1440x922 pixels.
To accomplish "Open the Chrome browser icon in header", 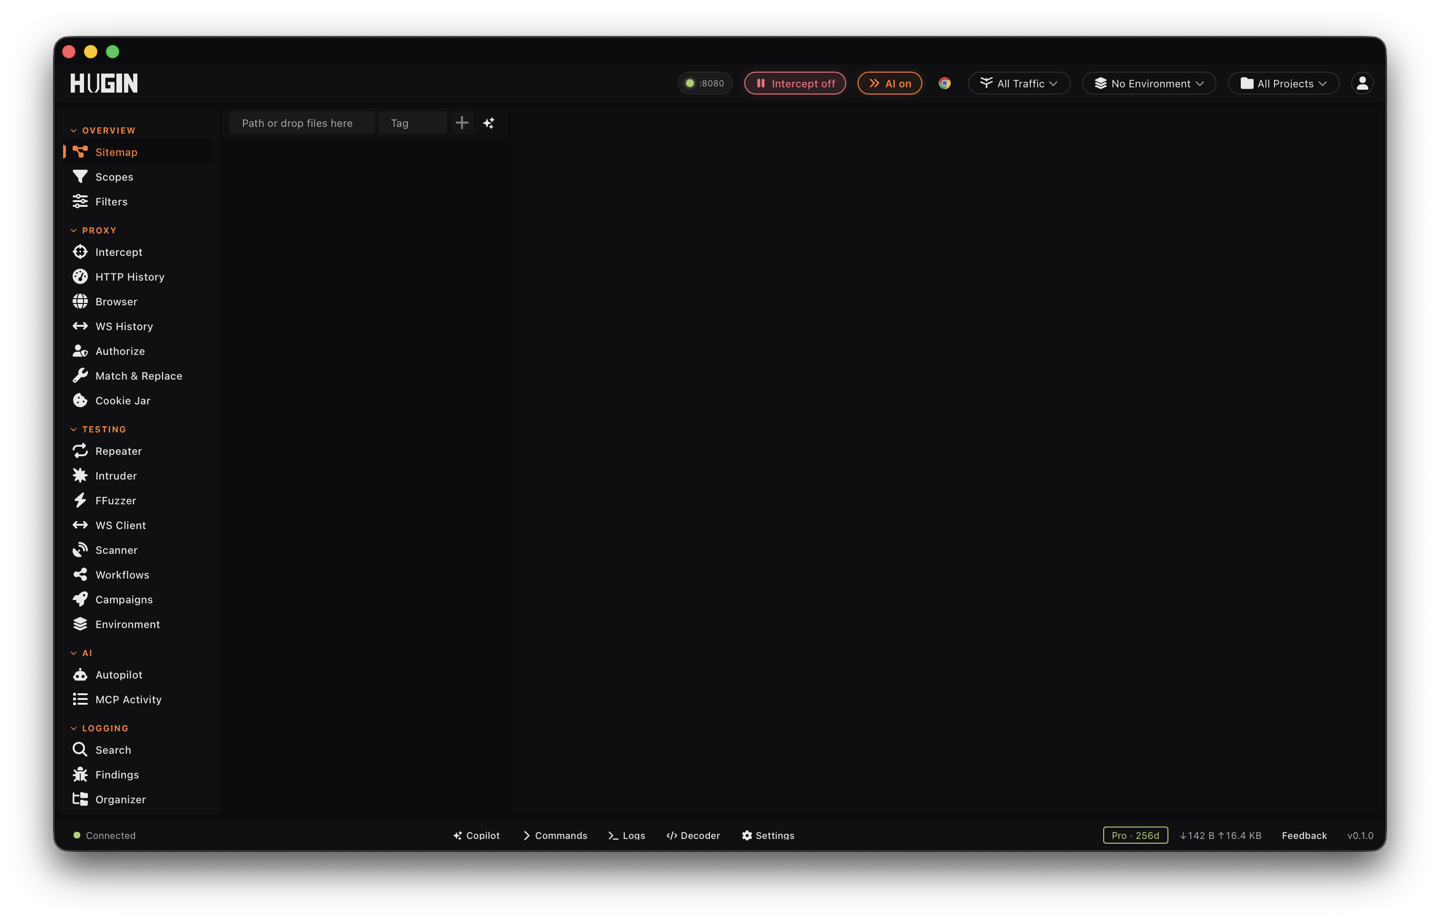I will [x=945, y=84].
